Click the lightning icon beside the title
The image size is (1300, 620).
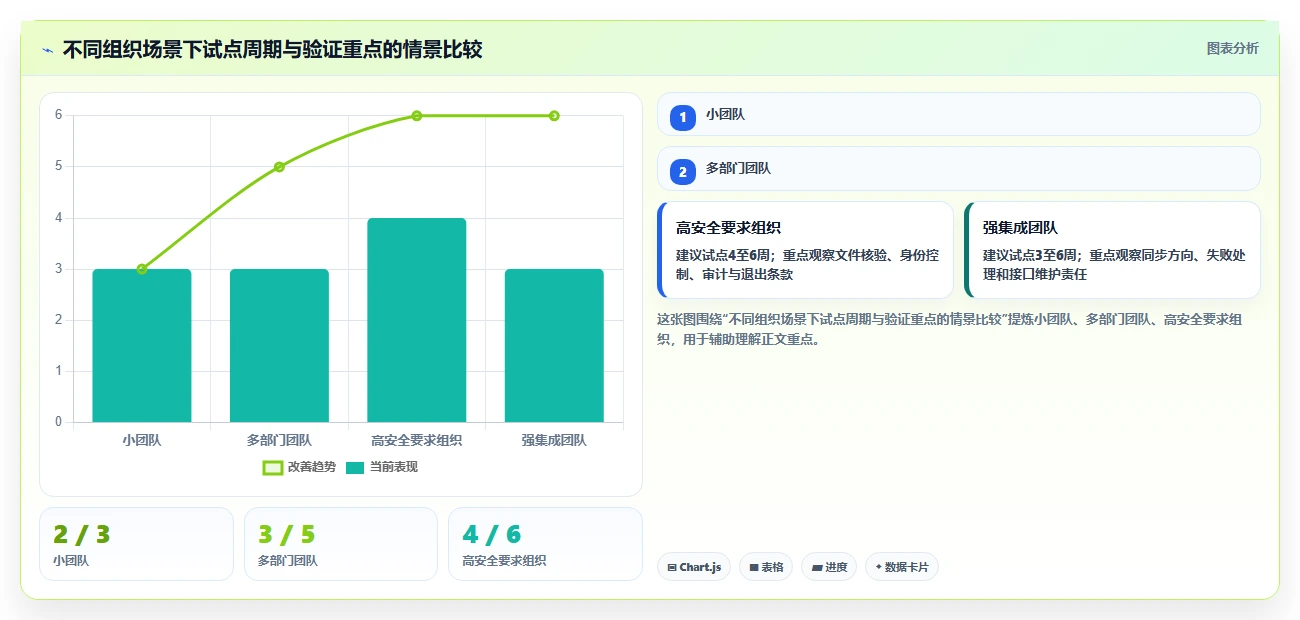coord(47,50)
